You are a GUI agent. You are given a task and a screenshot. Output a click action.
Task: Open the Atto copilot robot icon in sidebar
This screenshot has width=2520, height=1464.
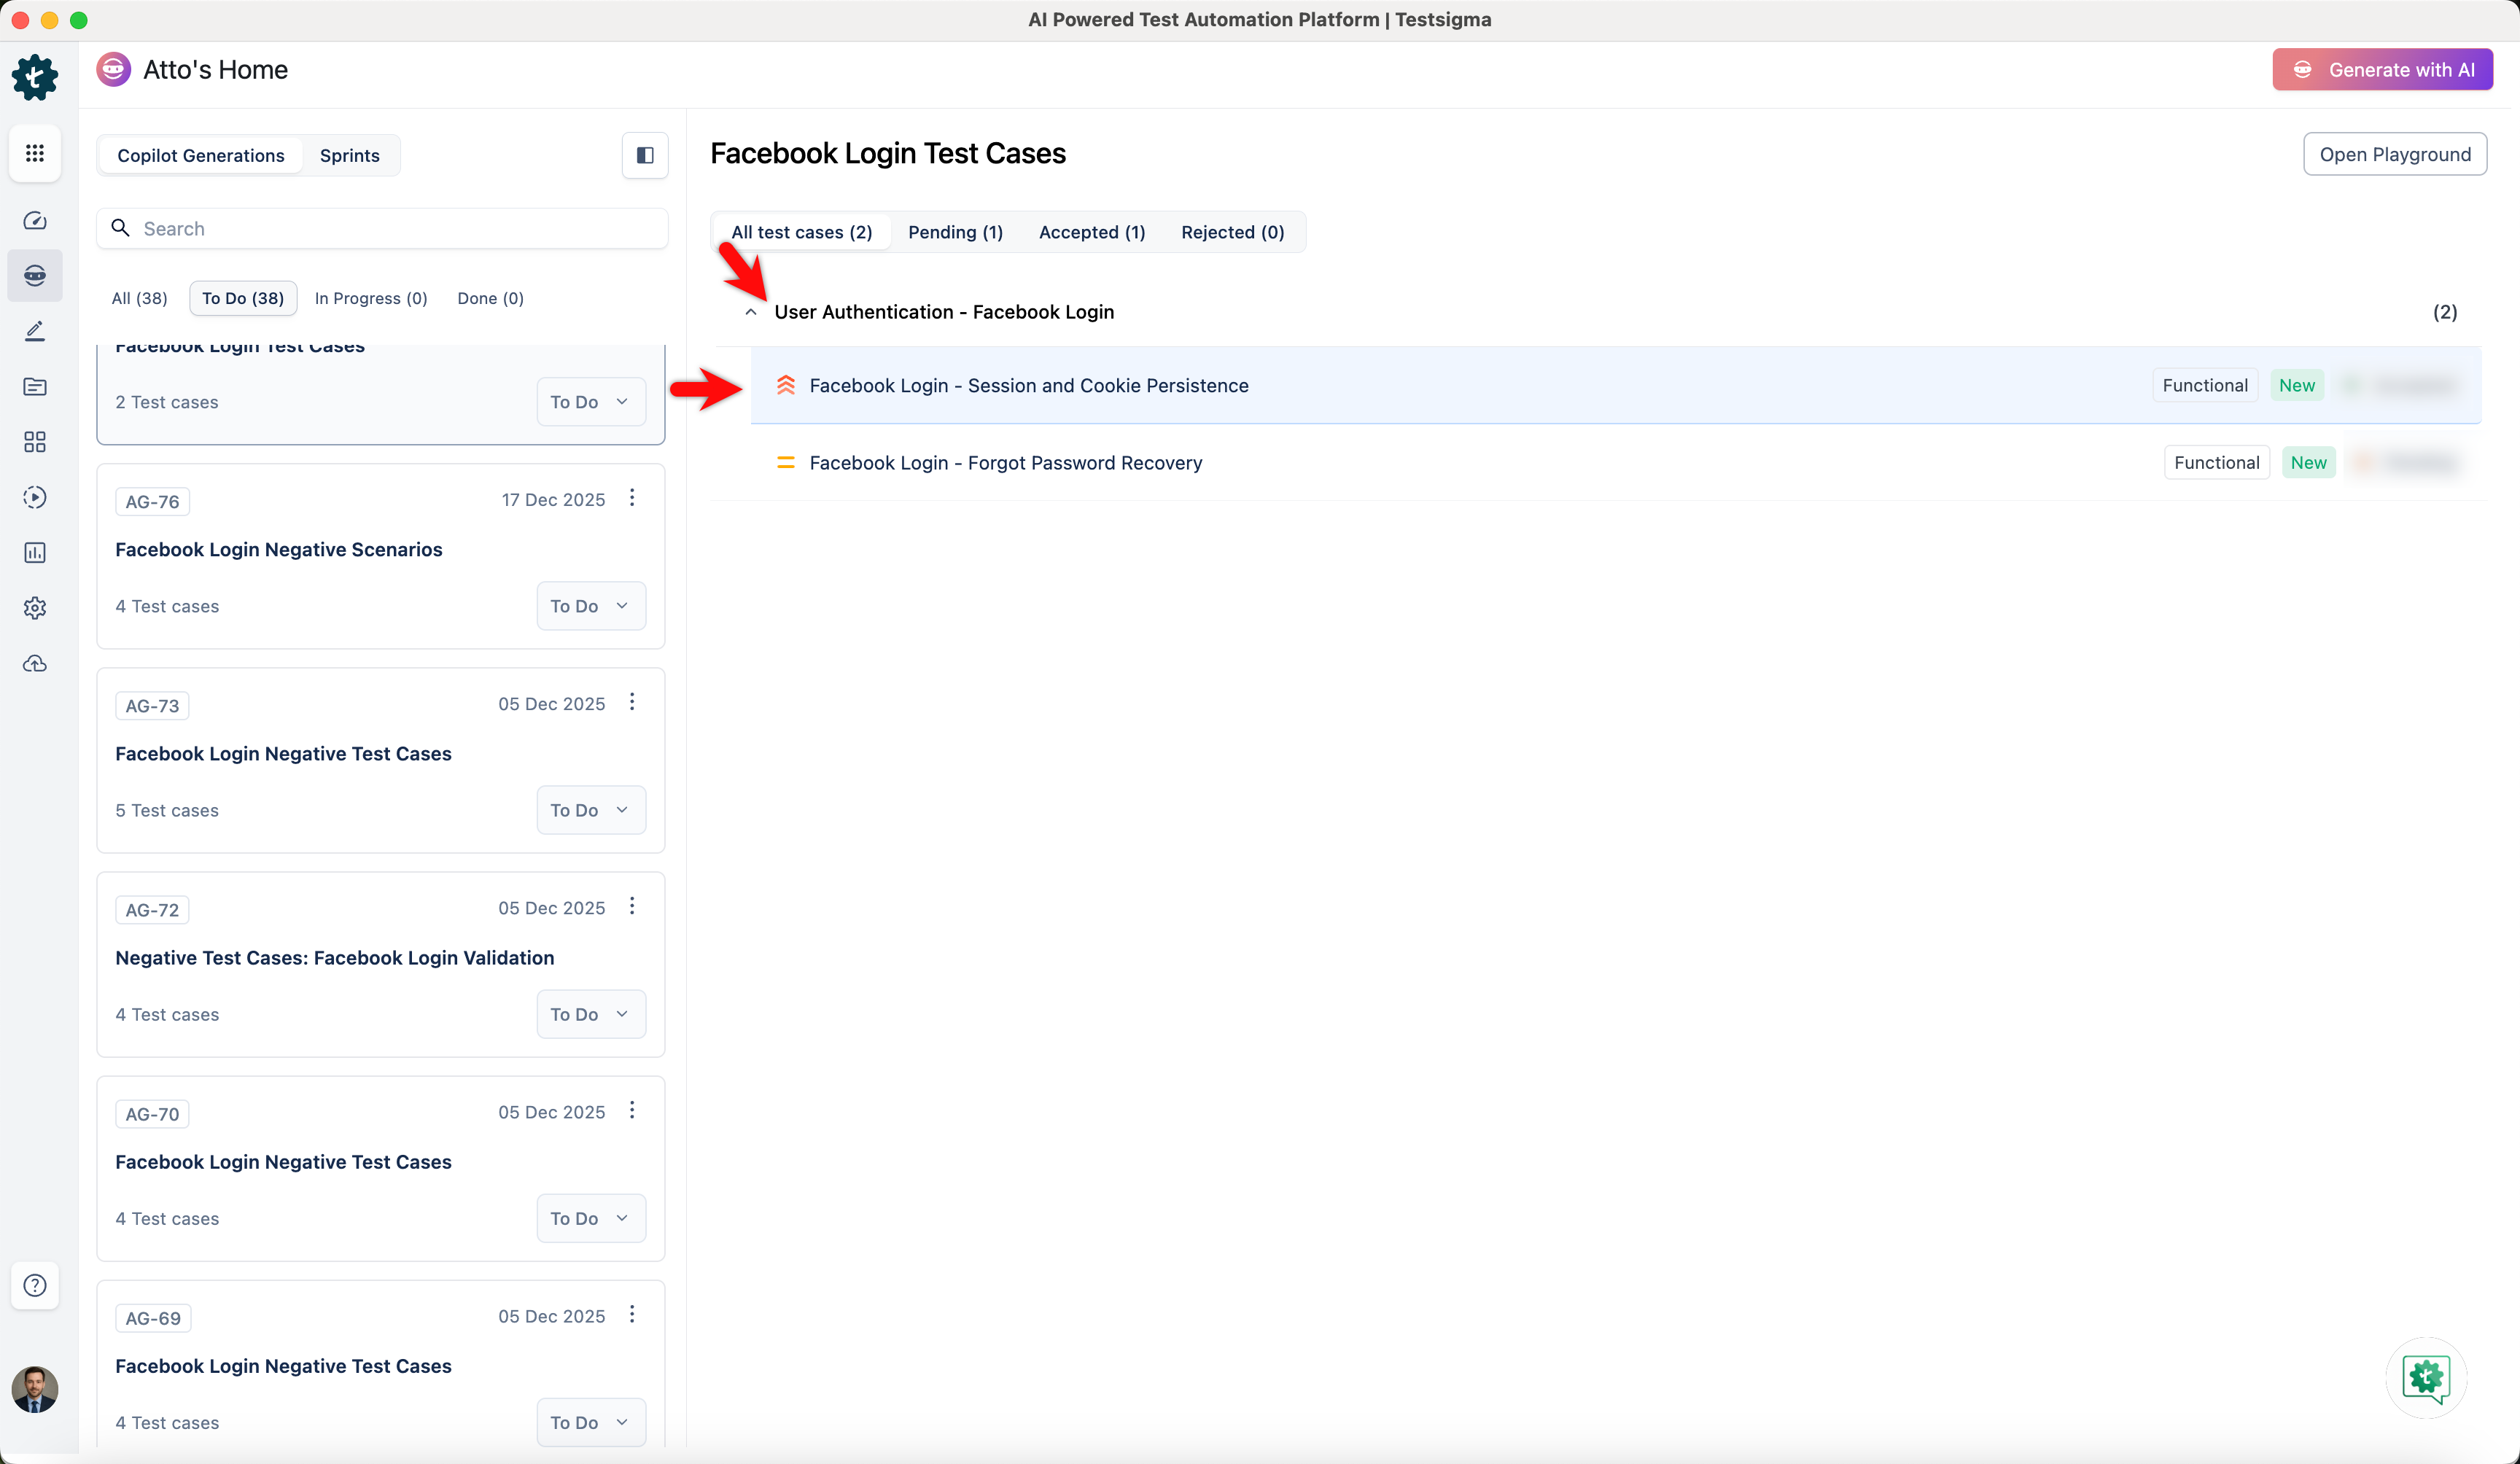[35, 276]
